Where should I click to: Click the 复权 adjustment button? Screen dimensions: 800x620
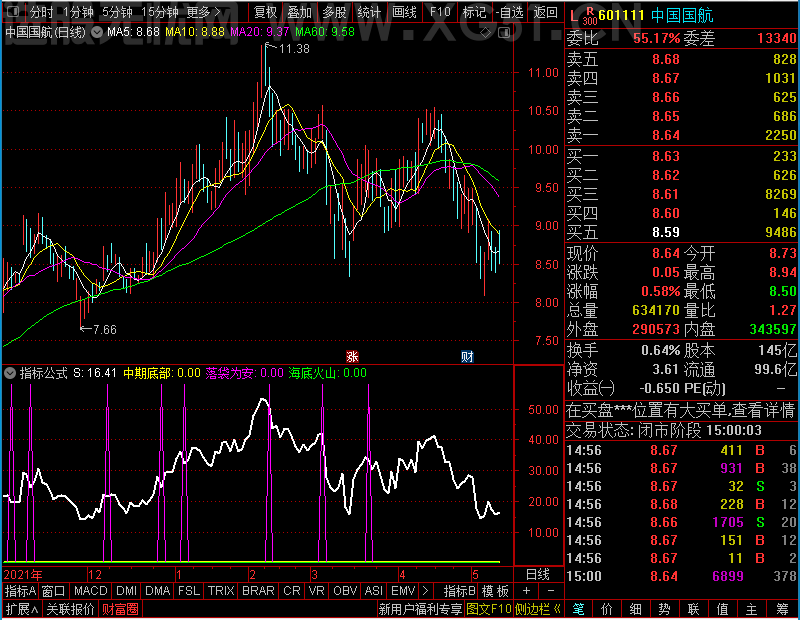coord(265,12)
